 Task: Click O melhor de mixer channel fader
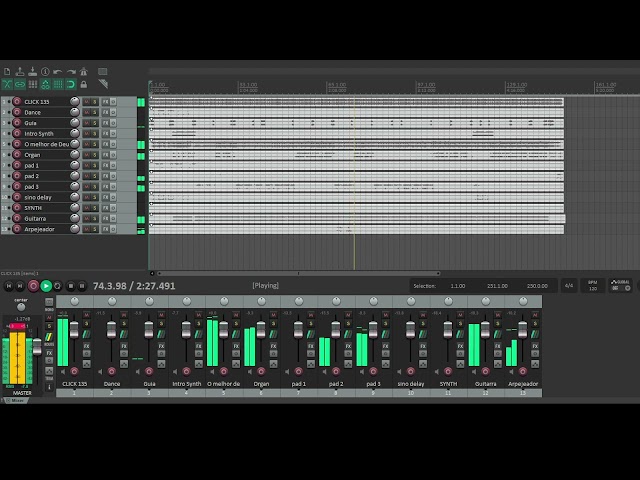[x=223, y=330]
